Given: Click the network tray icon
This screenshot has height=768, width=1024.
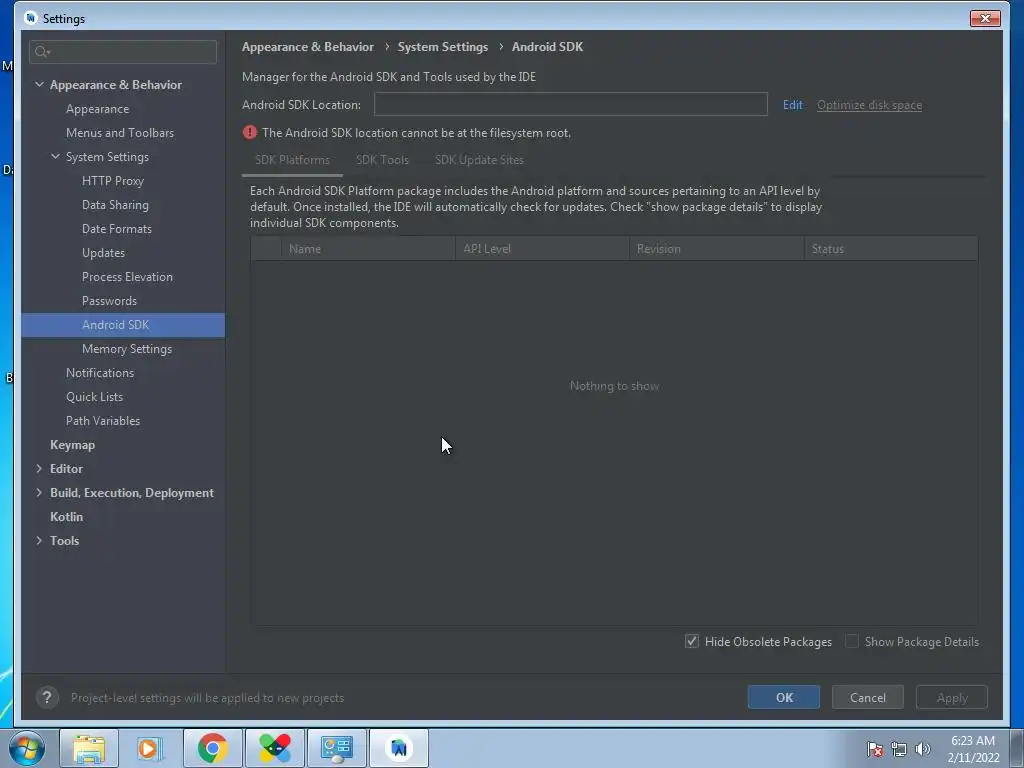Looking at the screenshot, I should click(899, 749).
